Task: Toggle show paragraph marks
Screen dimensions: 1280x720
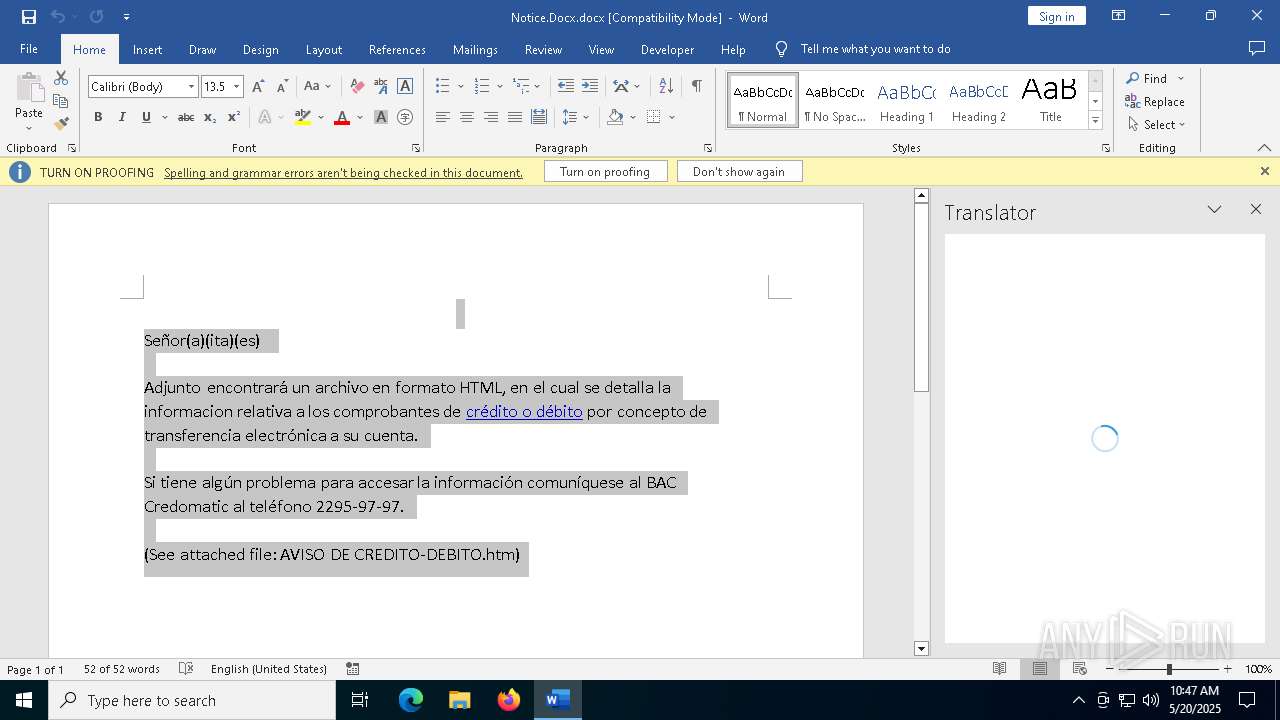Action: 696,87
